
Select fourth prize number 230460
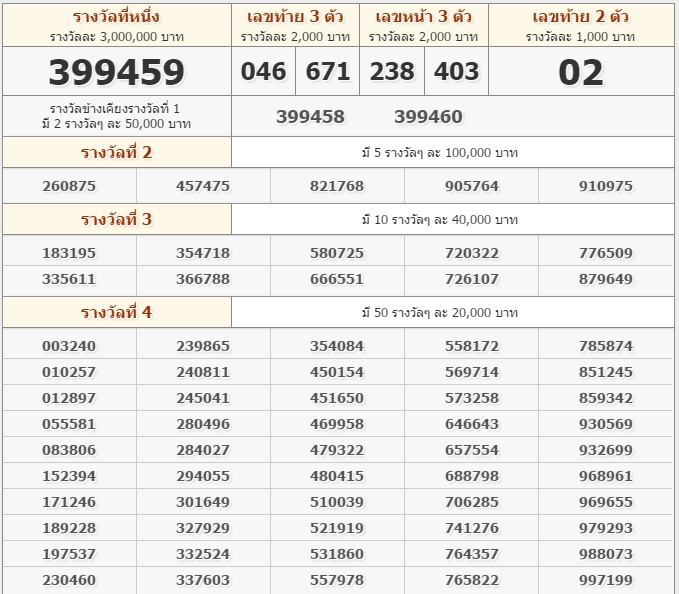[69, 580]
